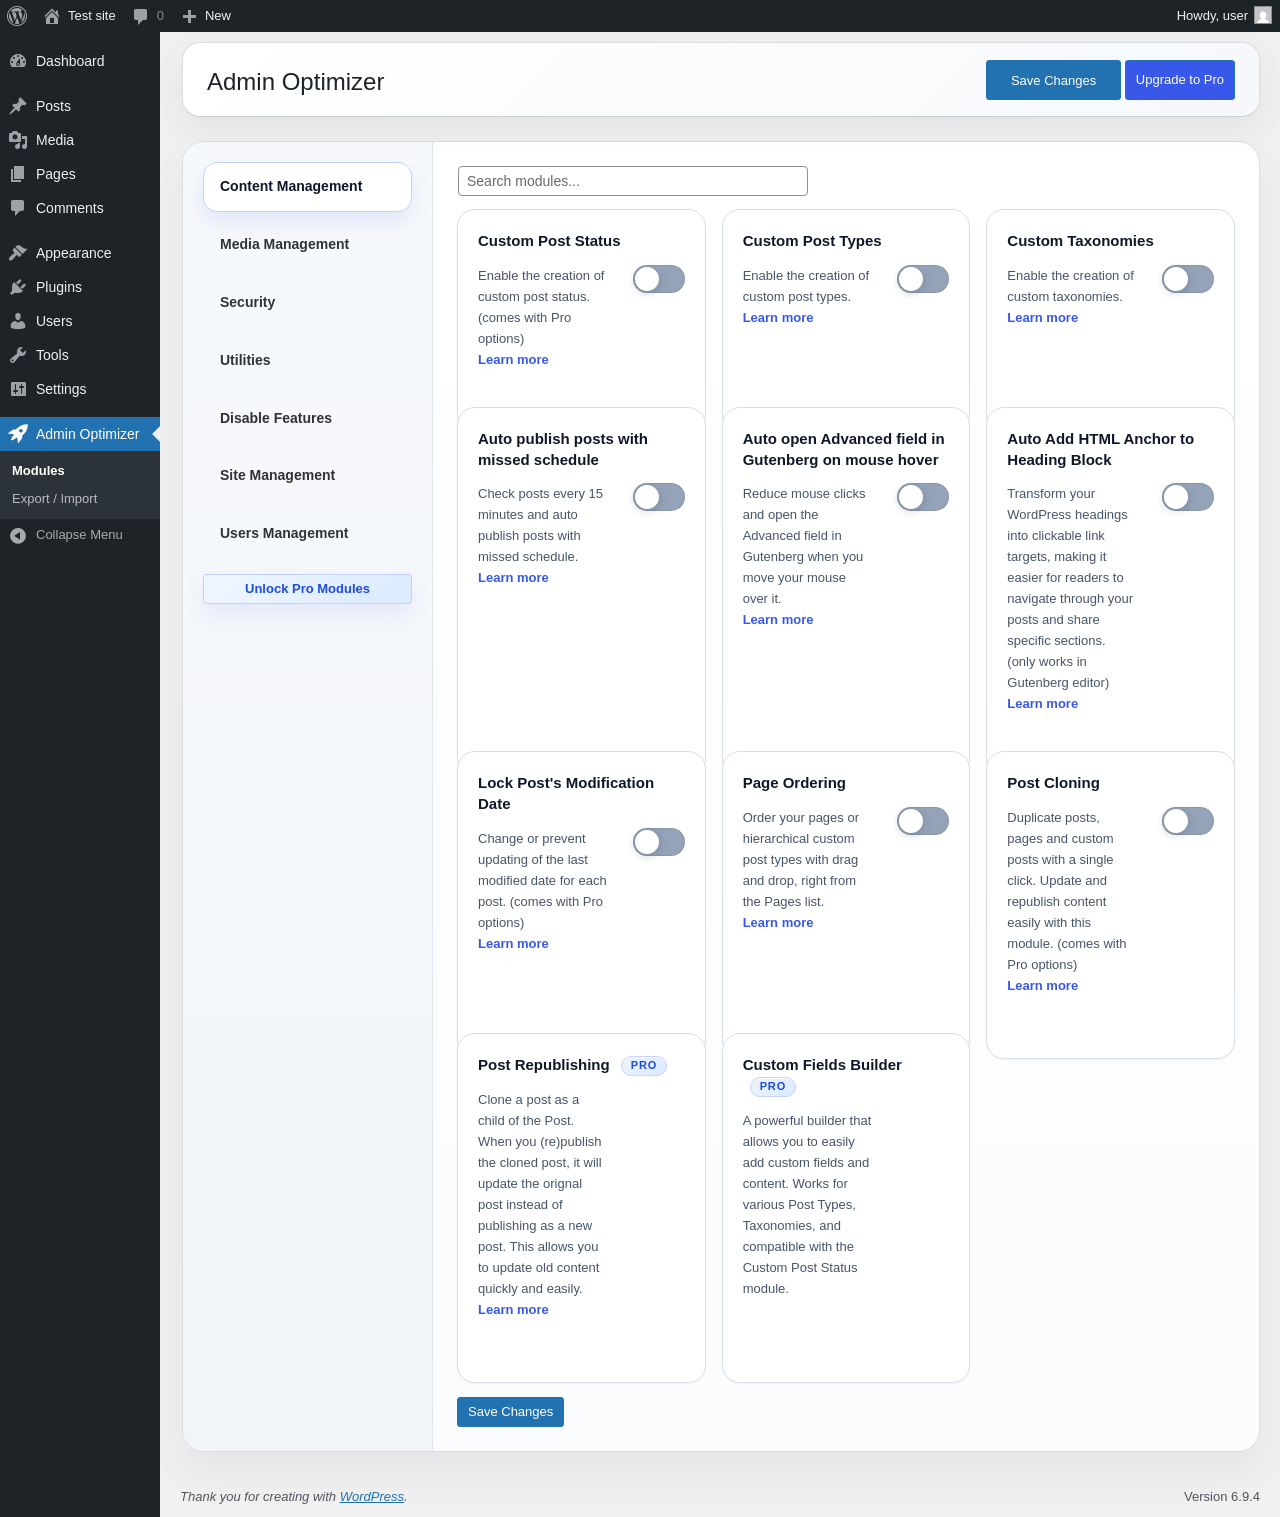Open Export / Import submenu item
Image resolution: width=1280 pixels, height=1517 pixels.
tap(54, 499)
